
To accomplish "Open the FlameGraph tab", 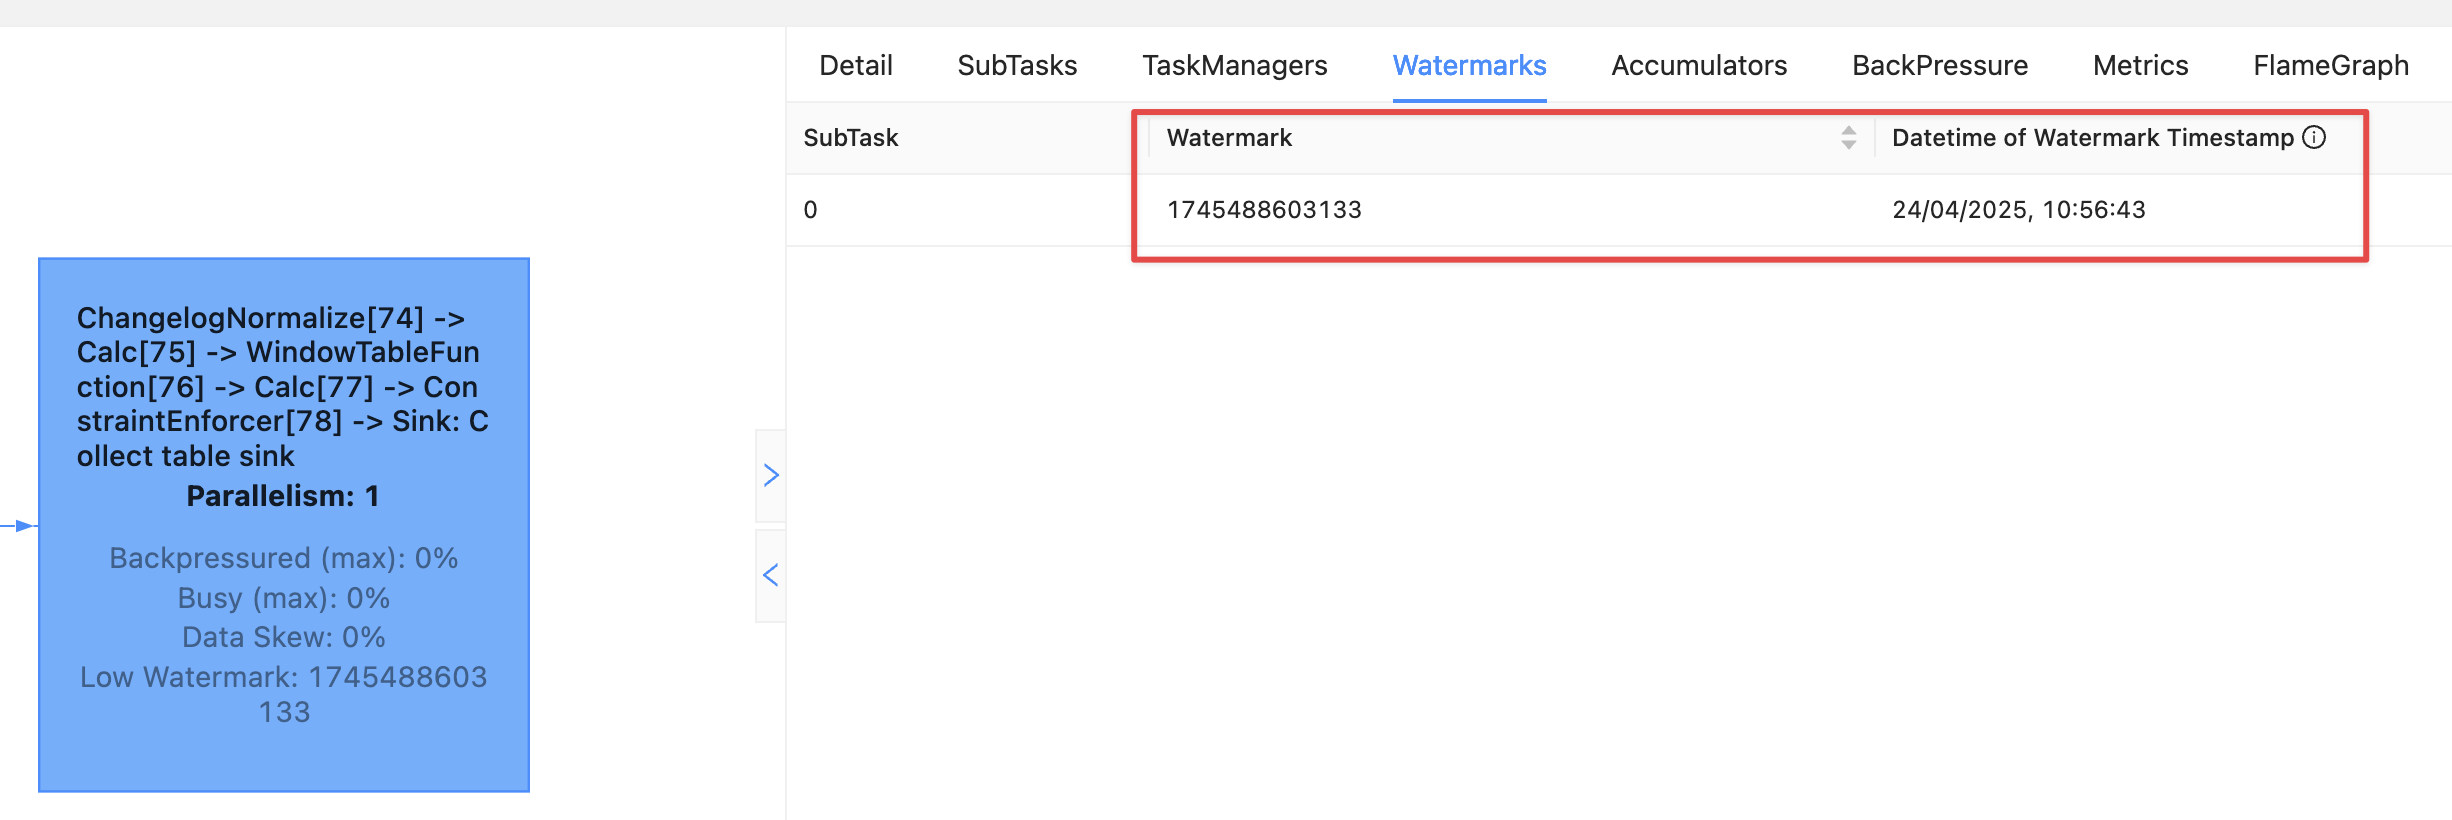I will coord(2330,66).
